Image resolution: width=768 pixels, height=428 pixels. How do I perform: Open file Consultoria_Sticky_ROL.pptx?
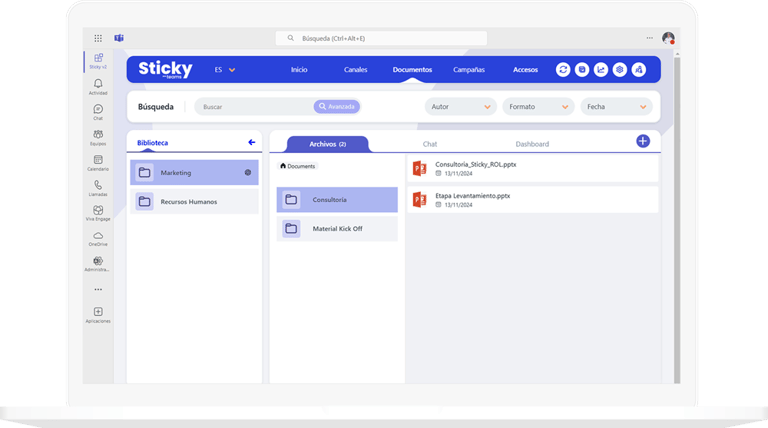point(533,168)
